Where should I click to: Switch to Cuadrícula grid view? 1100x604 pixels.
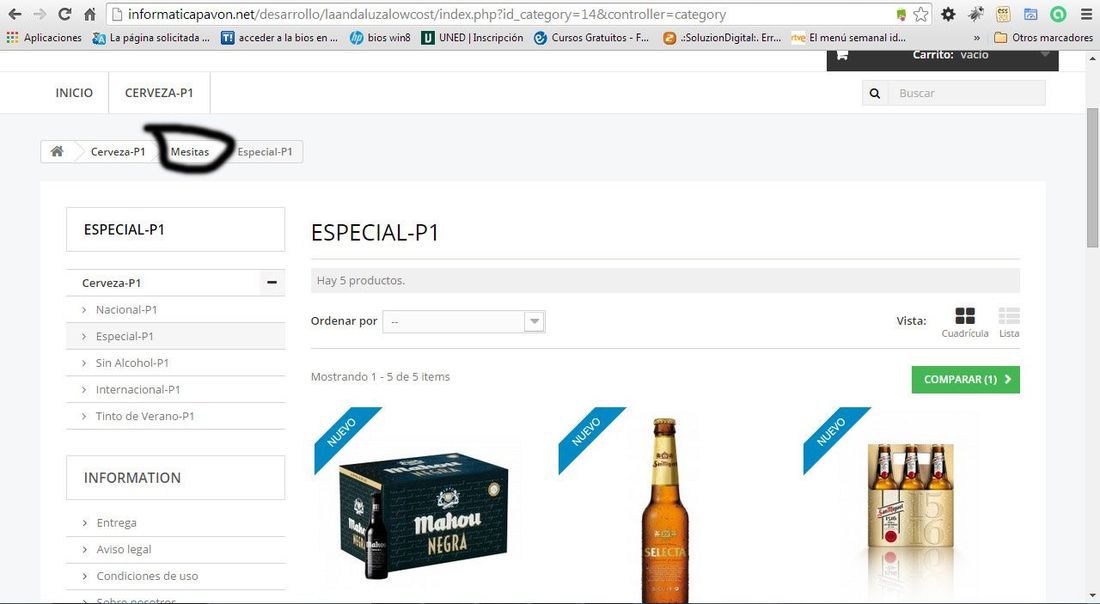[965, 322]
